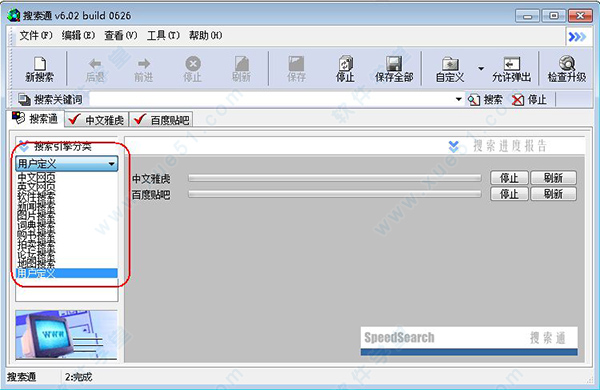Switch to the 中文雅虎 tab
This screenshot has width=600, height=390.
96,120
